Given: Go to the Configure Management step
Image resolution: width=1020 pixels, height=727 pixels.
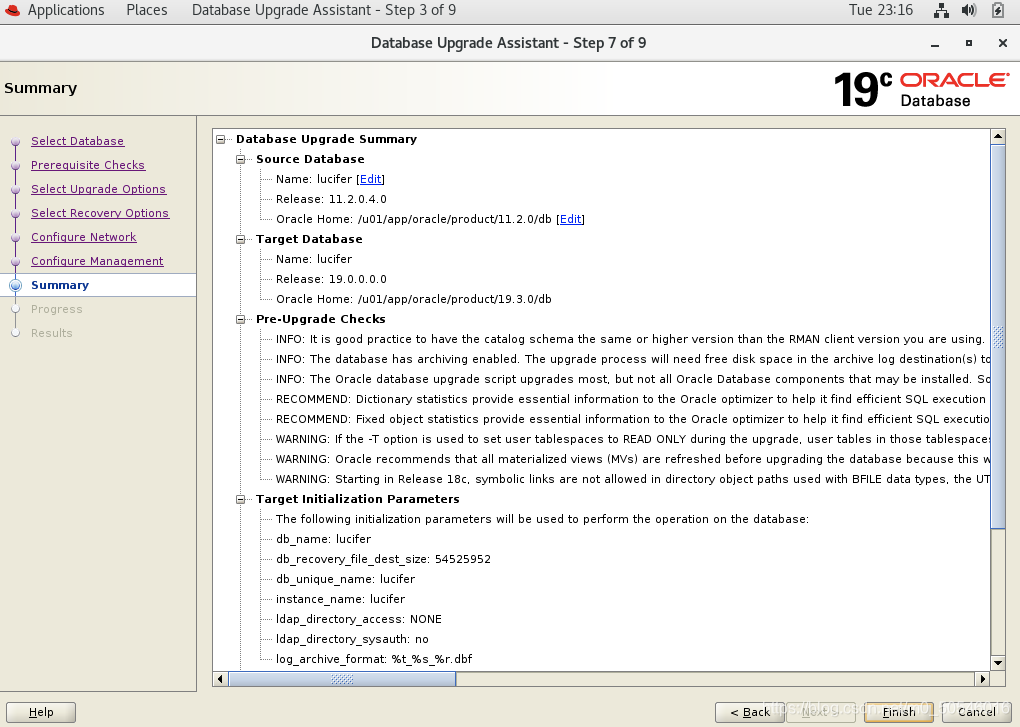Looking at the screenshot, I should 97,261.
